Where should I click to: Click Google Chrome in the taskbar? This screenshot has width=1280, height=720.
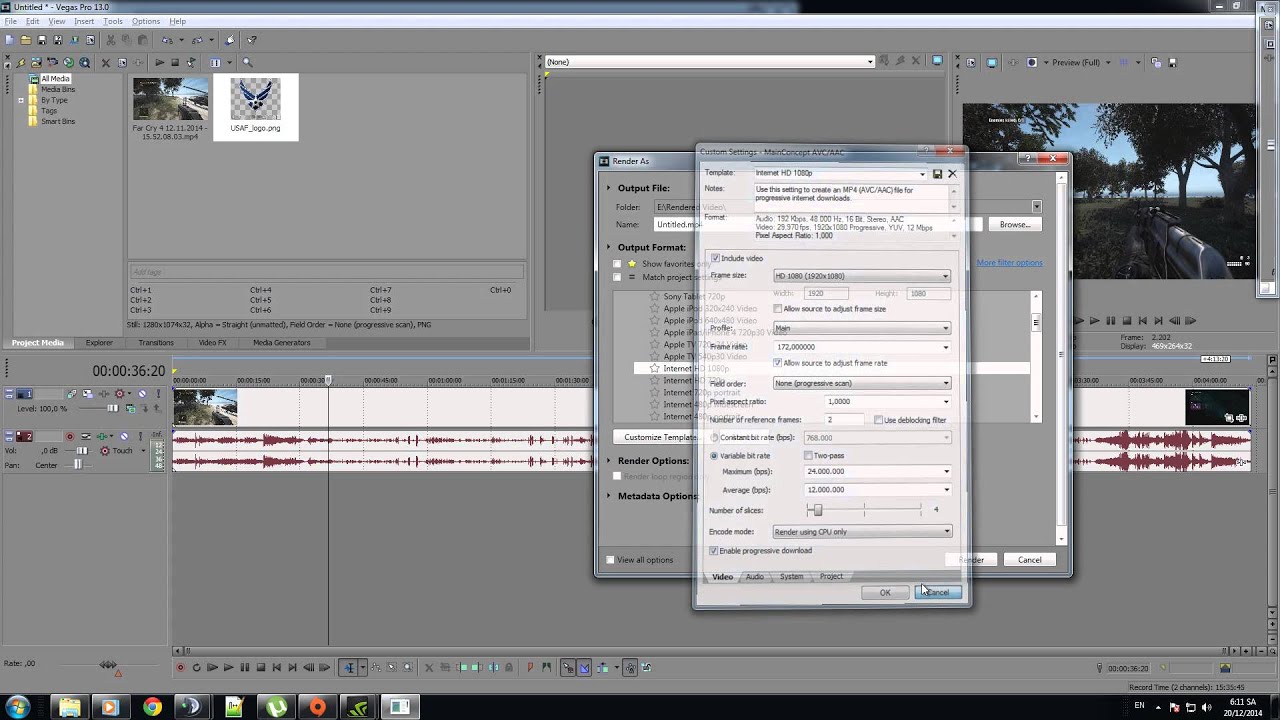[x=152, y=708]
